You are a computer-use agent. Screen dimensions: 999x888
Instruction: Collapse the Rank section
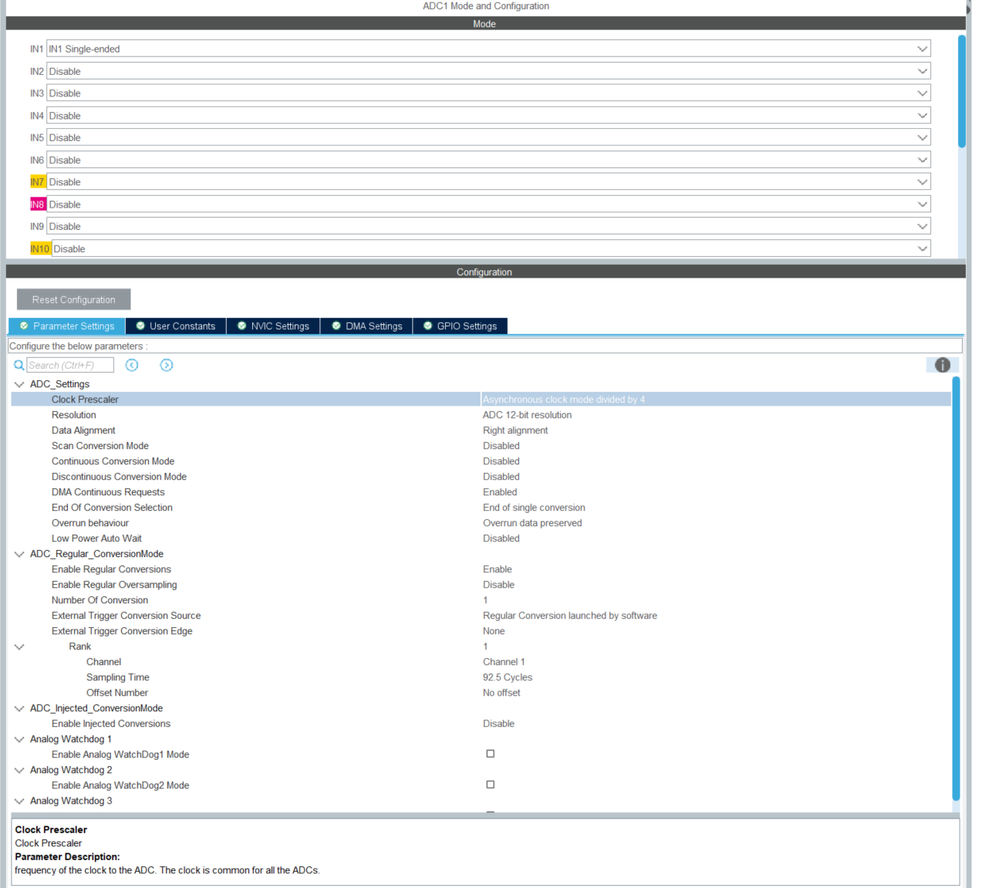pos(19,647)
